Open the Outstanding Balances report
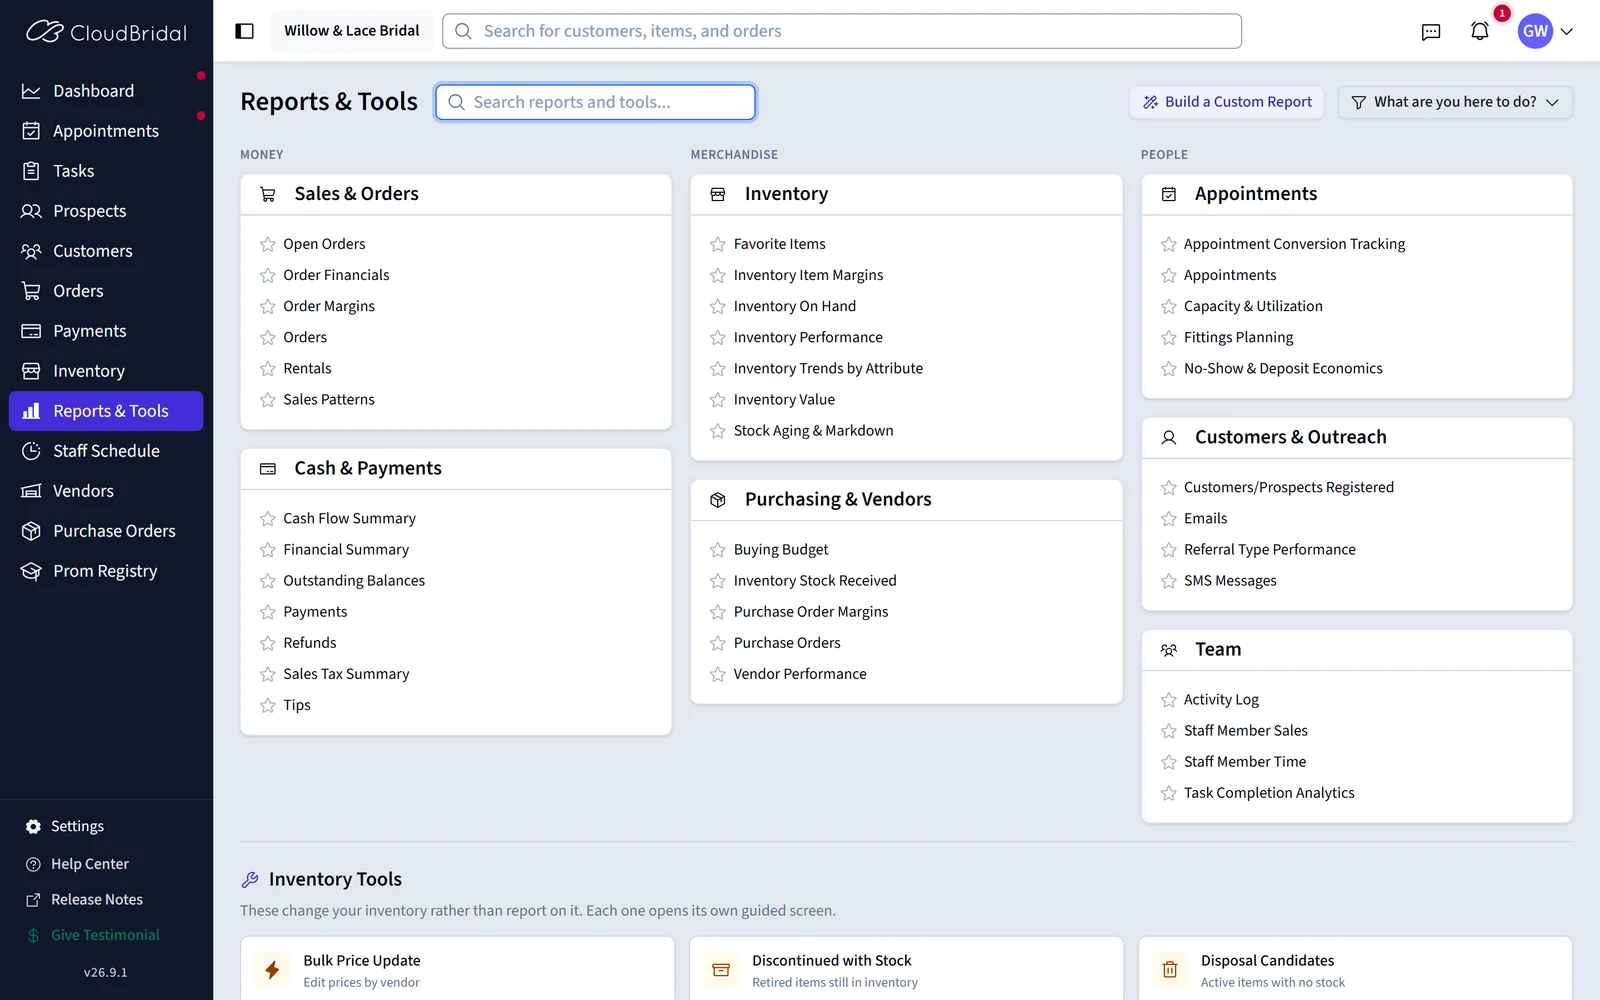 click(354, 581)
